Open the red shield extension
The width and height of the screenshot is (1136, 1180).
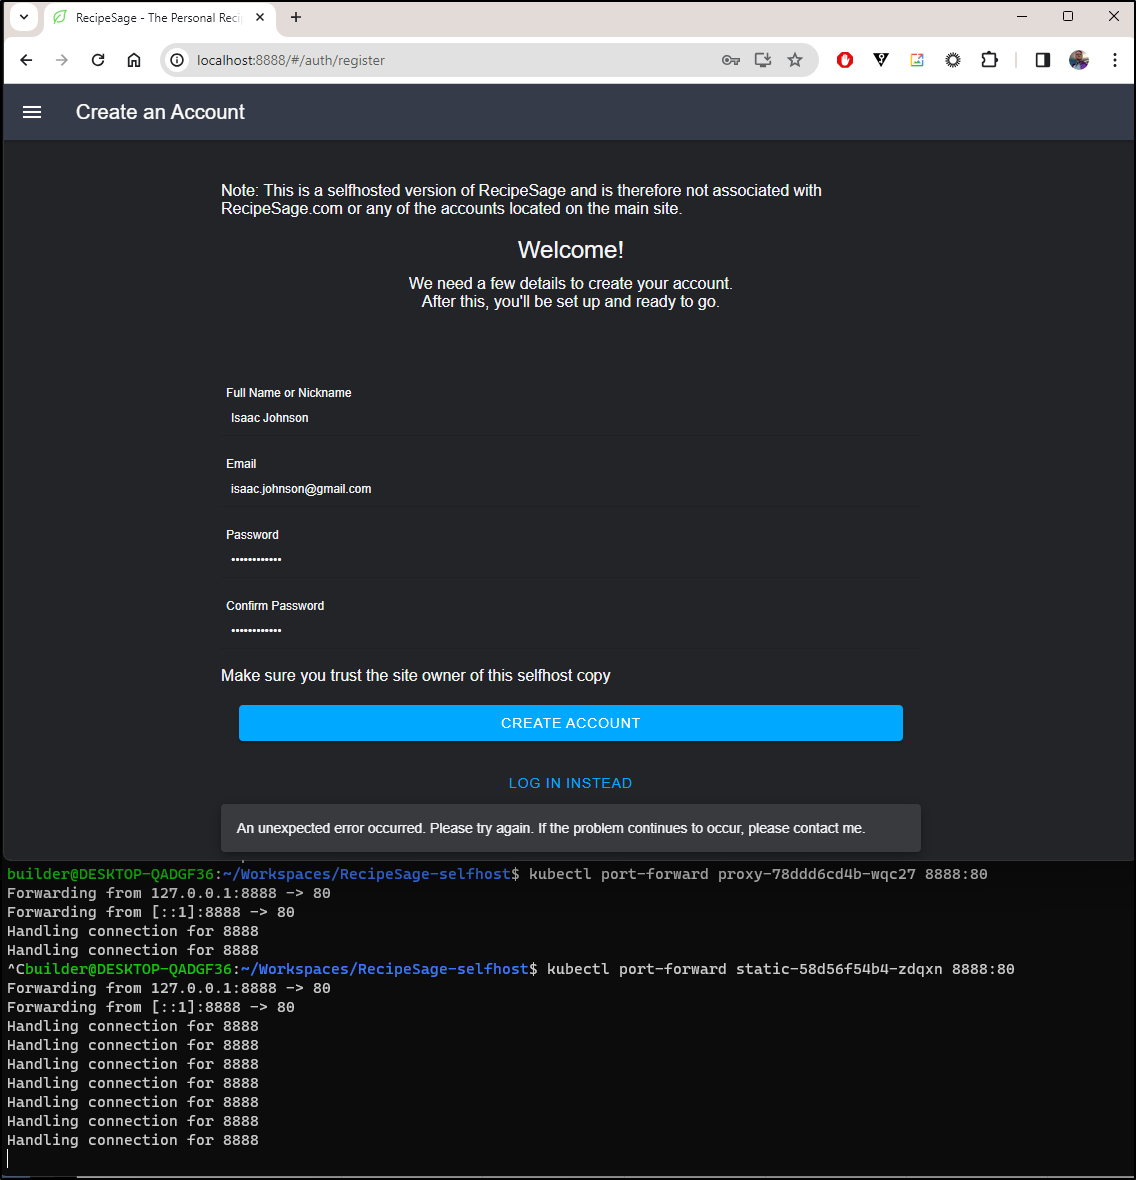click(x=845, y=60)
